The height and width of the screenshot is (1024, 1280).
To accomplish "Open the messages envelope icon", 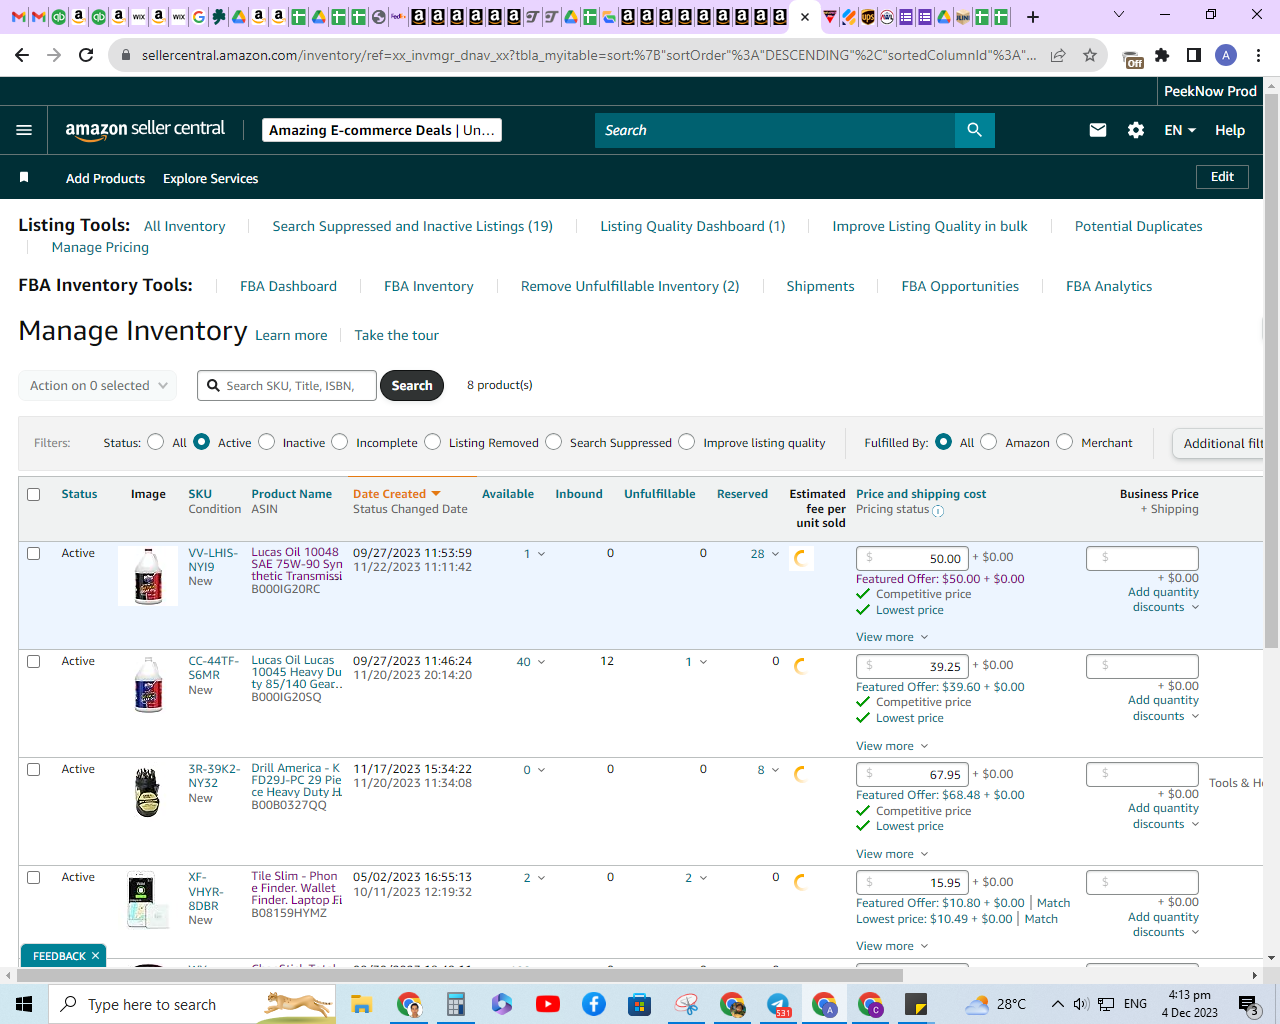I will [x=1098, y=130].
